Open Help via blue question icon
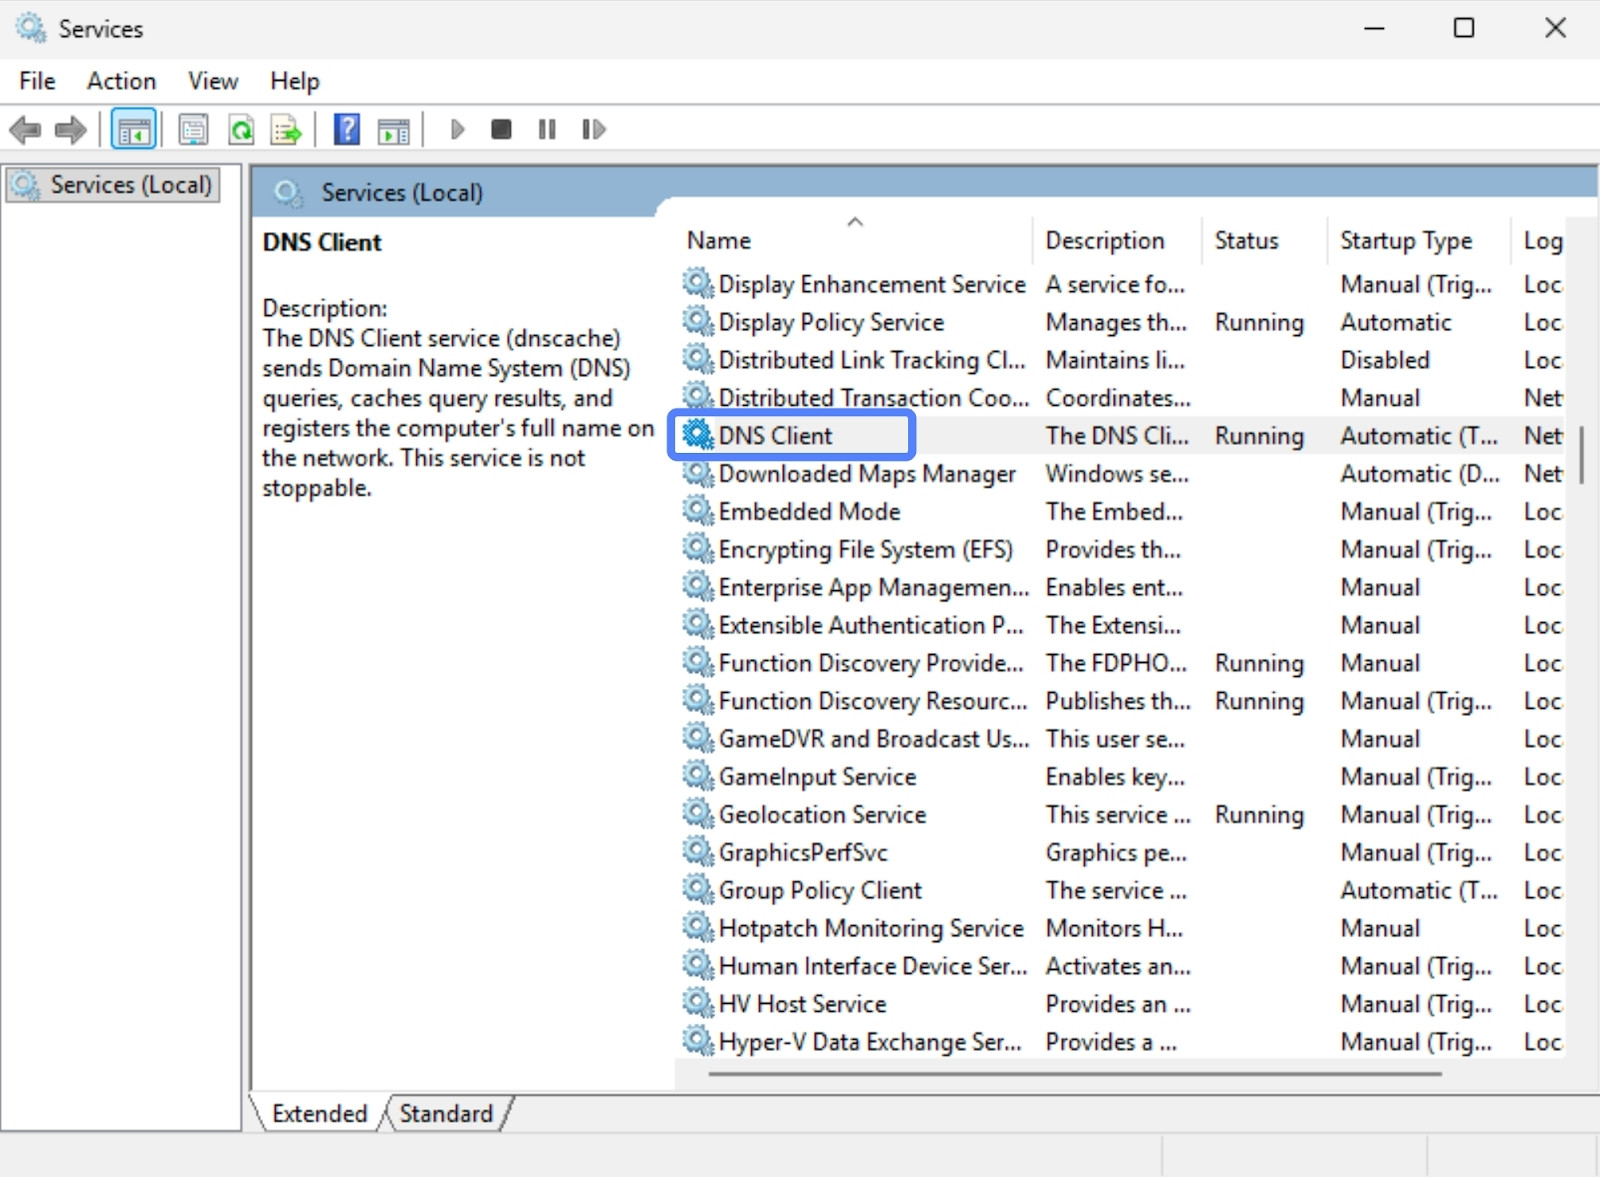 pos(346,130)
